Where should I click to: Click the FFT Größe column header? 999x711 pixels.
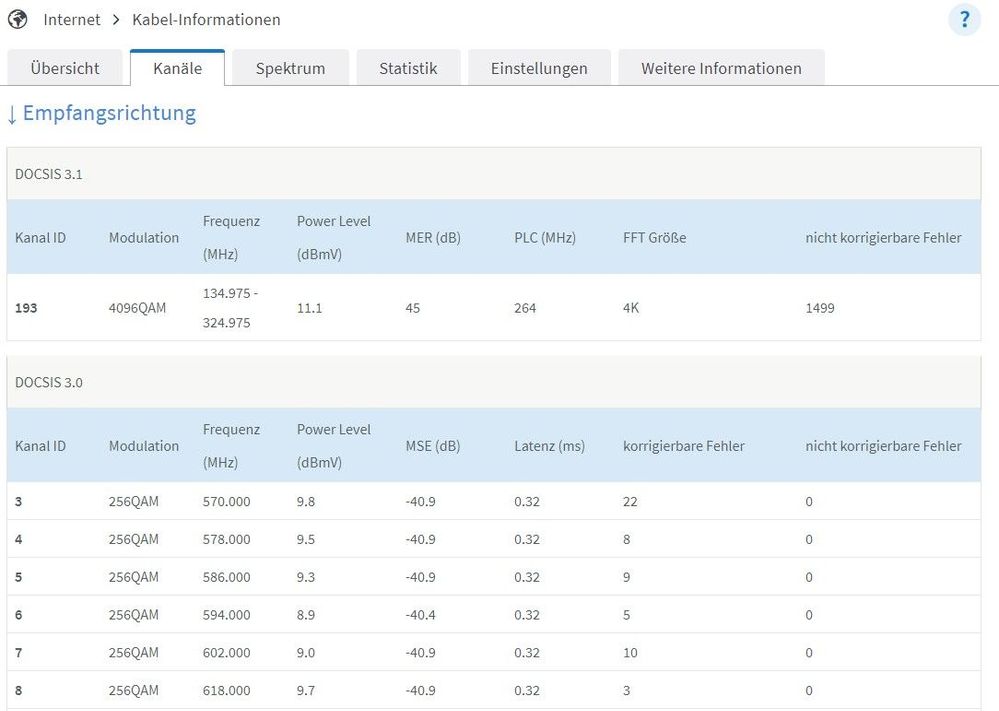click(x=654, y=238)
